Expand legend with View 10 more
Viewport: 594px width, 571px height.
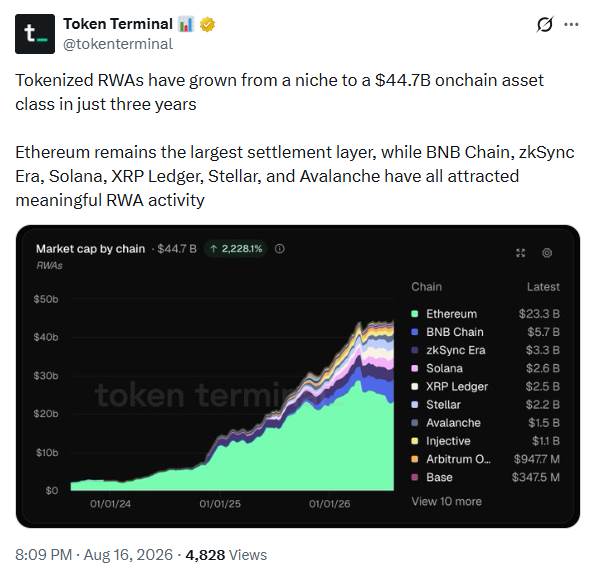coord(446,501)
